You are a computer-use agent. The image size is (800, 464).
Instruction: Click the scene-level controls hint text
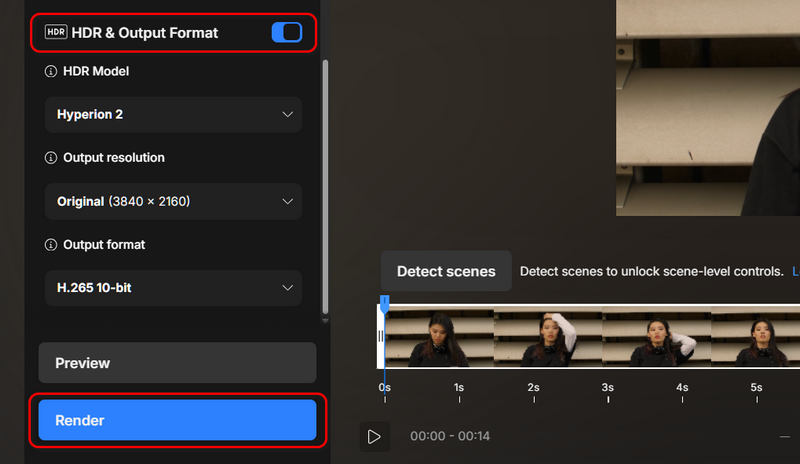tap(652, 271)
